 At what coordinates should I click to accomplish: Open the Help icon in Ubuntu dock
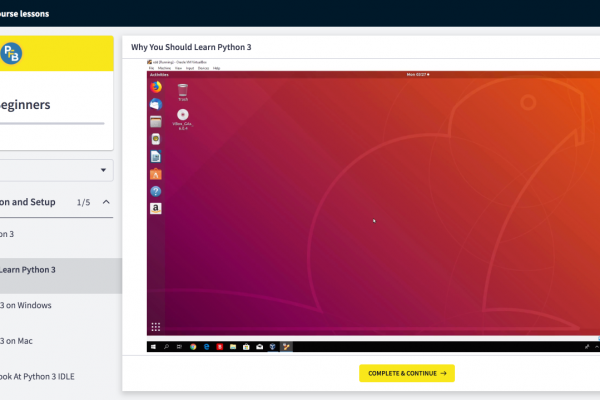tap(156, 191)
